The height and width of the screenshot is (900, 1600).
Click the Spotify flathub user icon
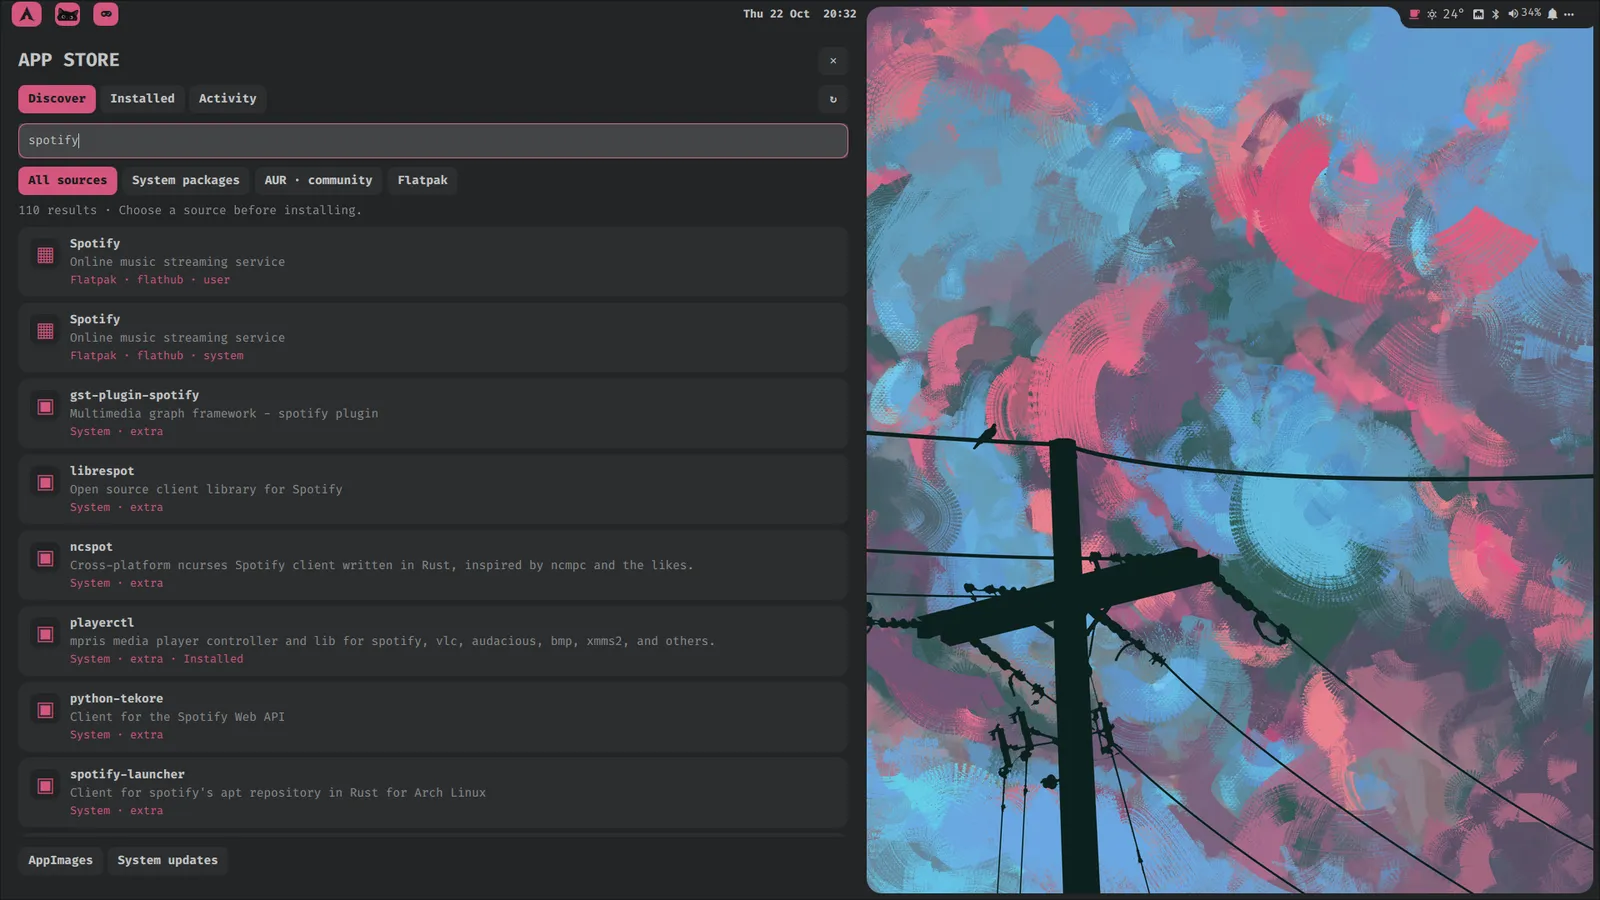45,255
